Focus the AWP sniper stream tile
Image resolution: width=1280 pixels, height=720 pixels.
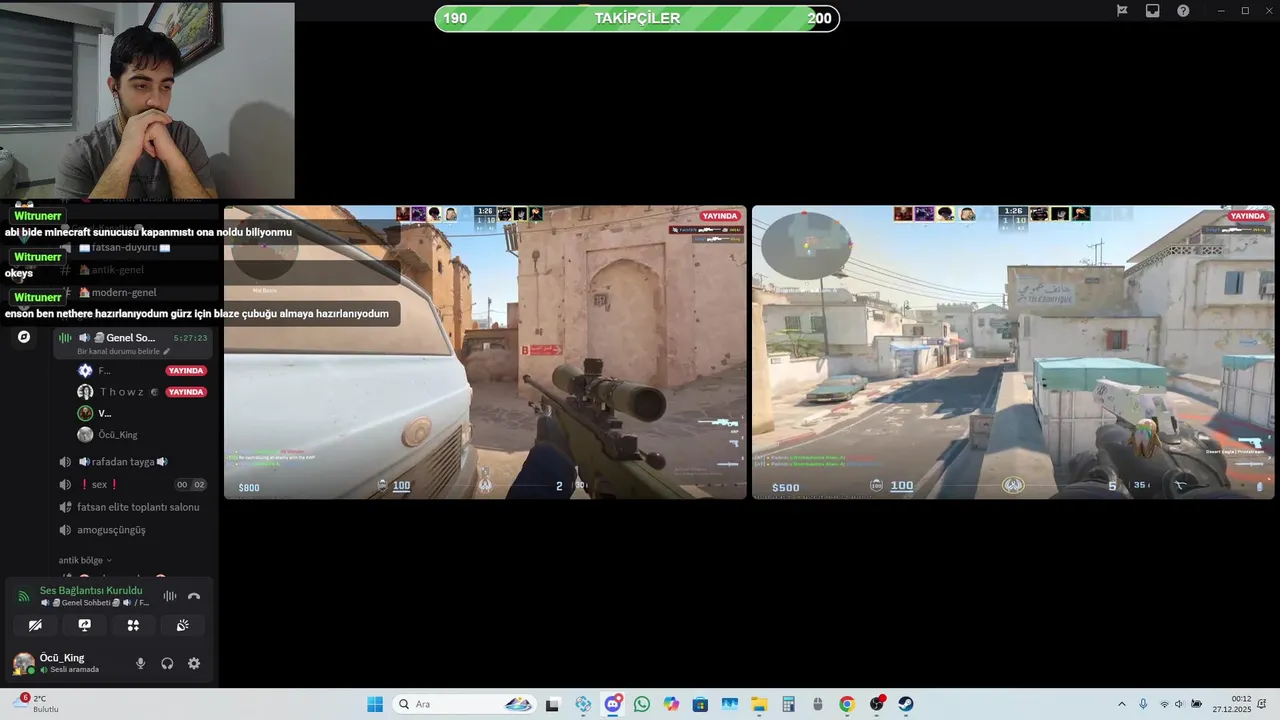pyautogui.click(x=485, y=352)
